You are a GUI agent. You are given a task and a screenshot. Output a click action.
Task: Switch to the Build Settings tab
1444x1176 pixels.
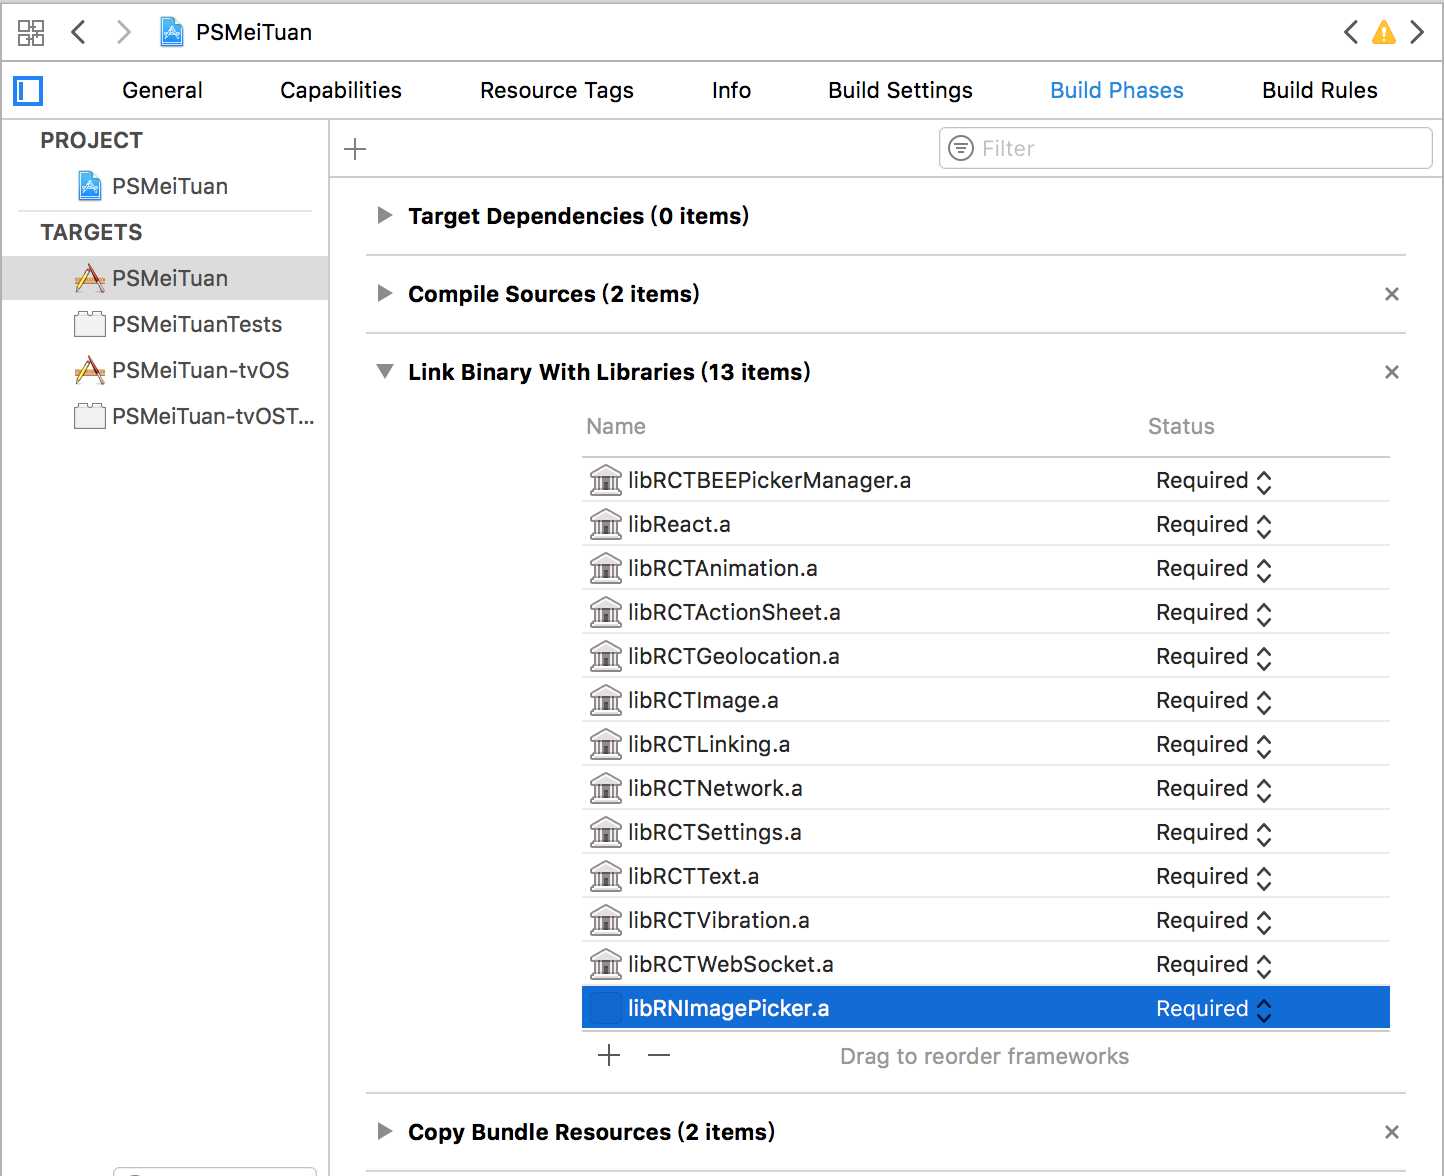tap(900, 91)
